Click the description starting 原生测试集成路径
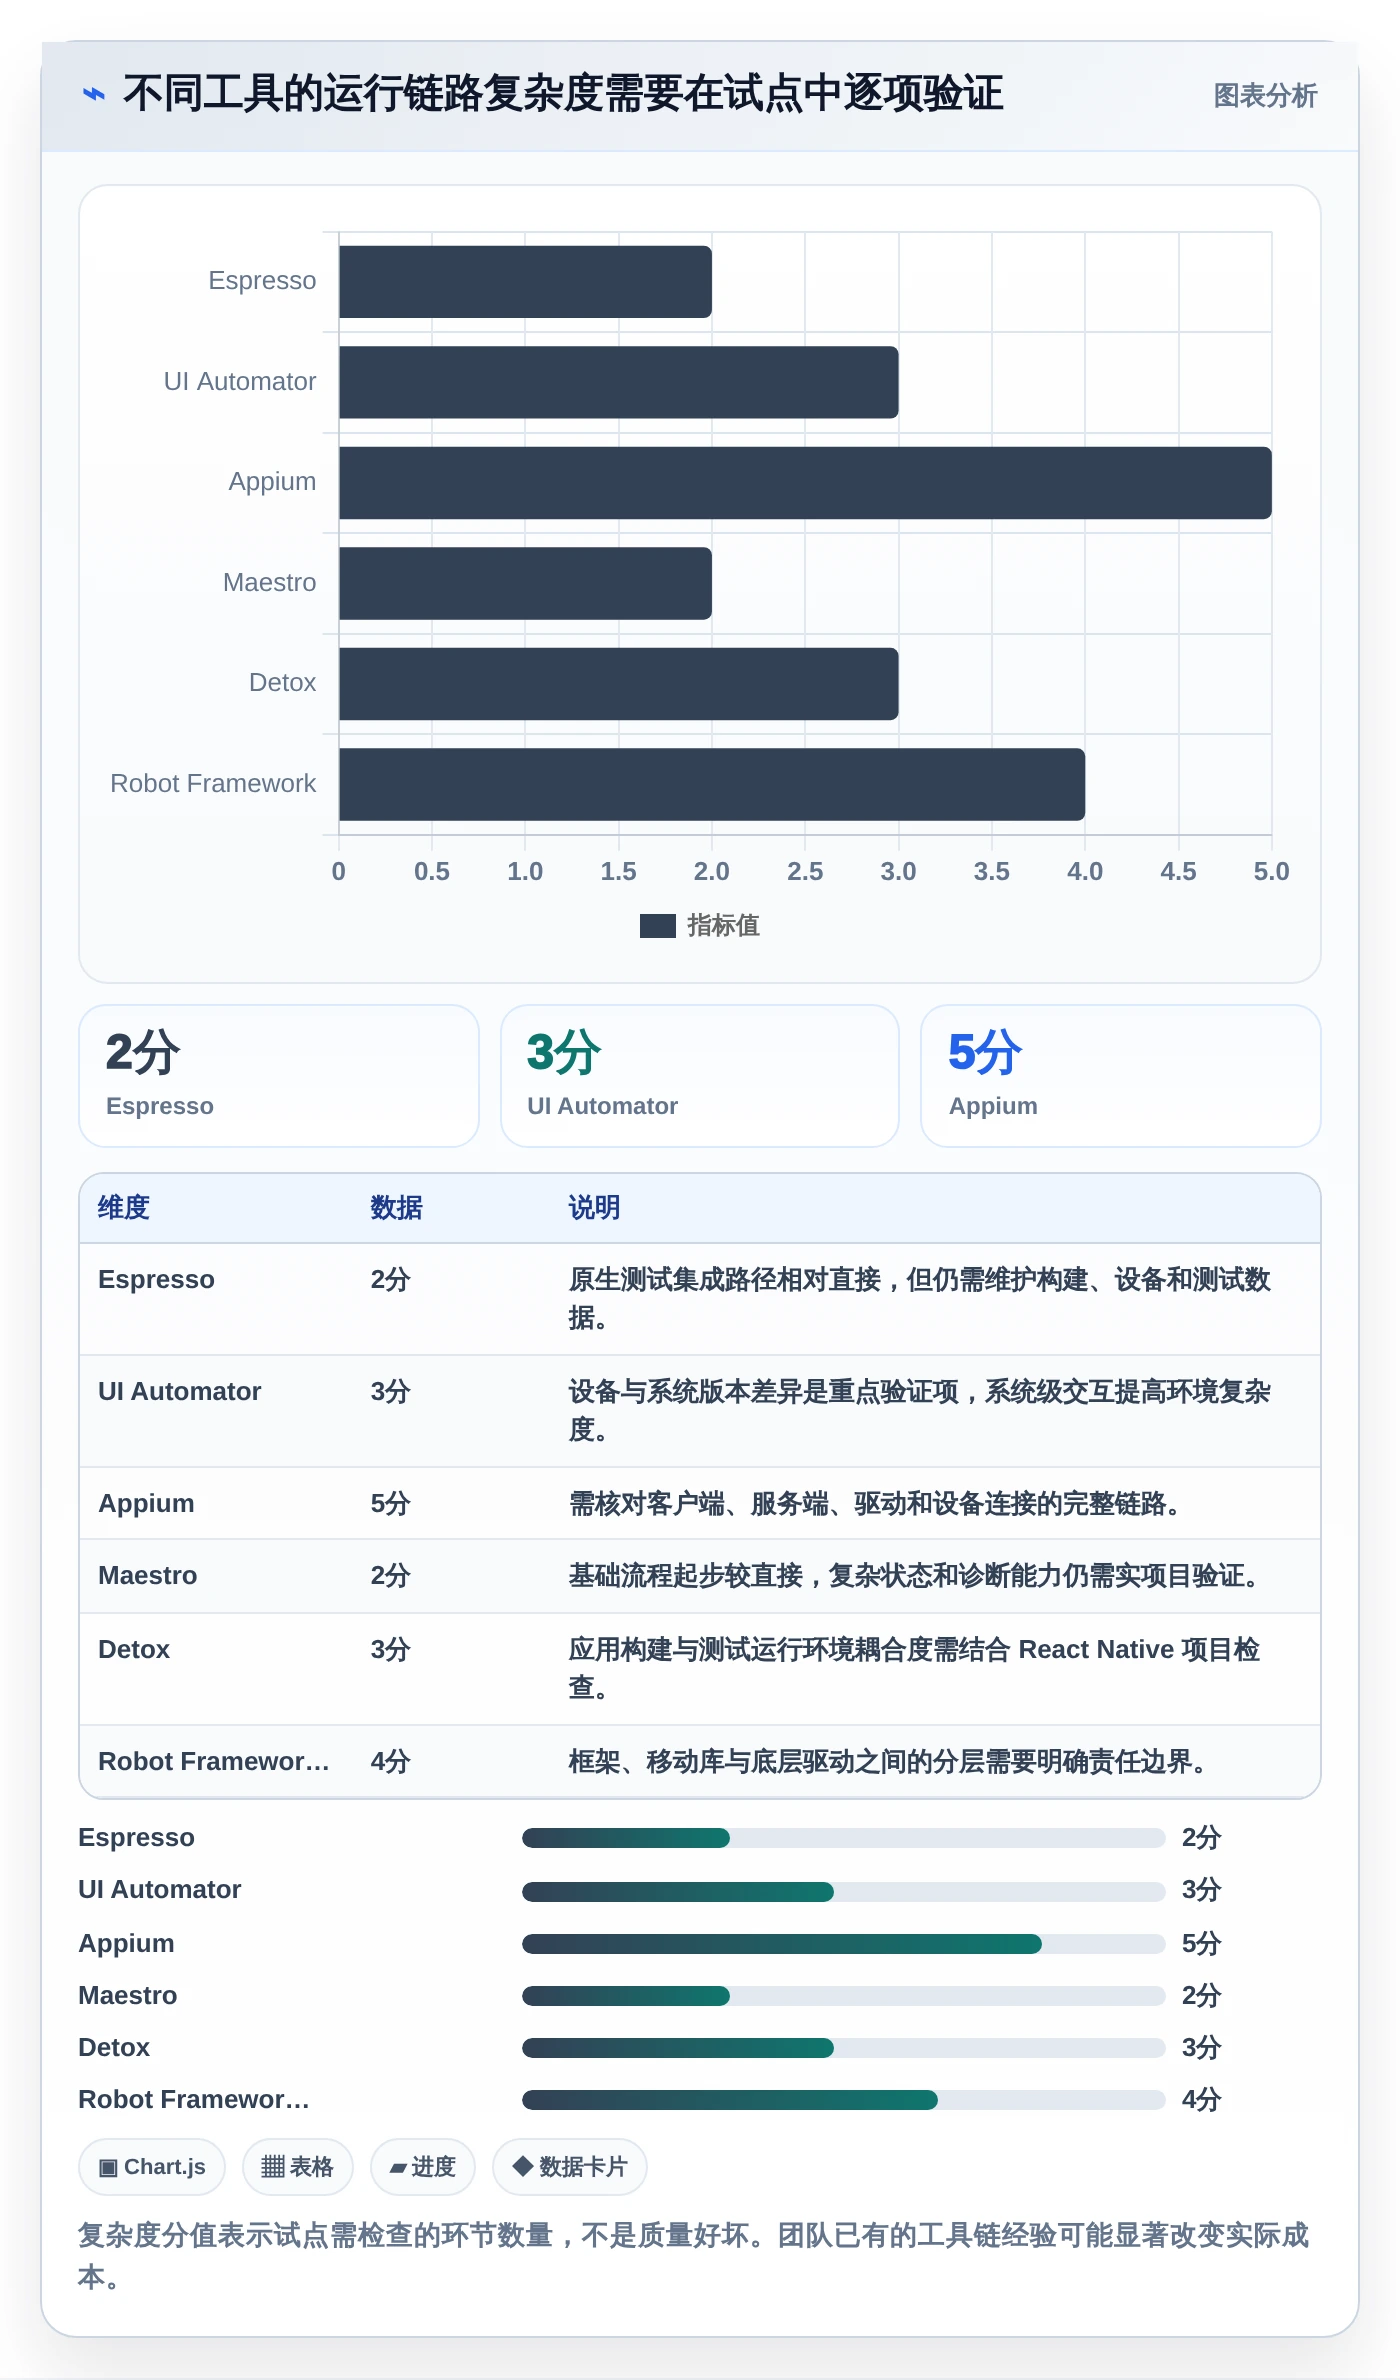 click(920, 1299)
